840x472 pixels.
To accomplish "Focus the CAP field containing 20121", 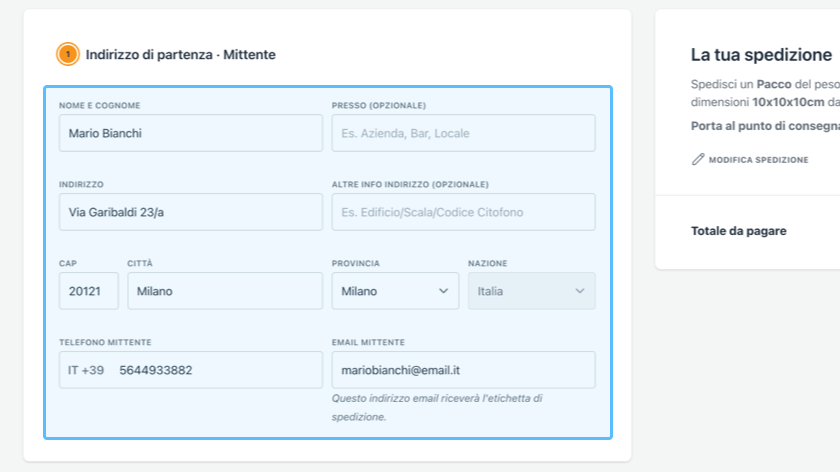I will point(88,291).
